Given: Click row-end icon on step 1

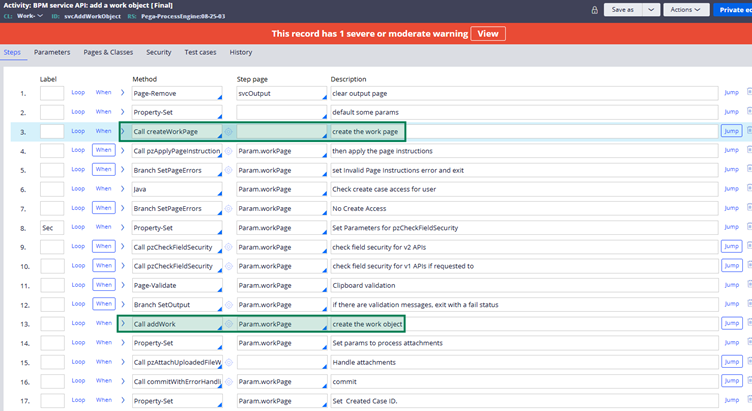Looking at the screenshot, I should click(749, 93).
